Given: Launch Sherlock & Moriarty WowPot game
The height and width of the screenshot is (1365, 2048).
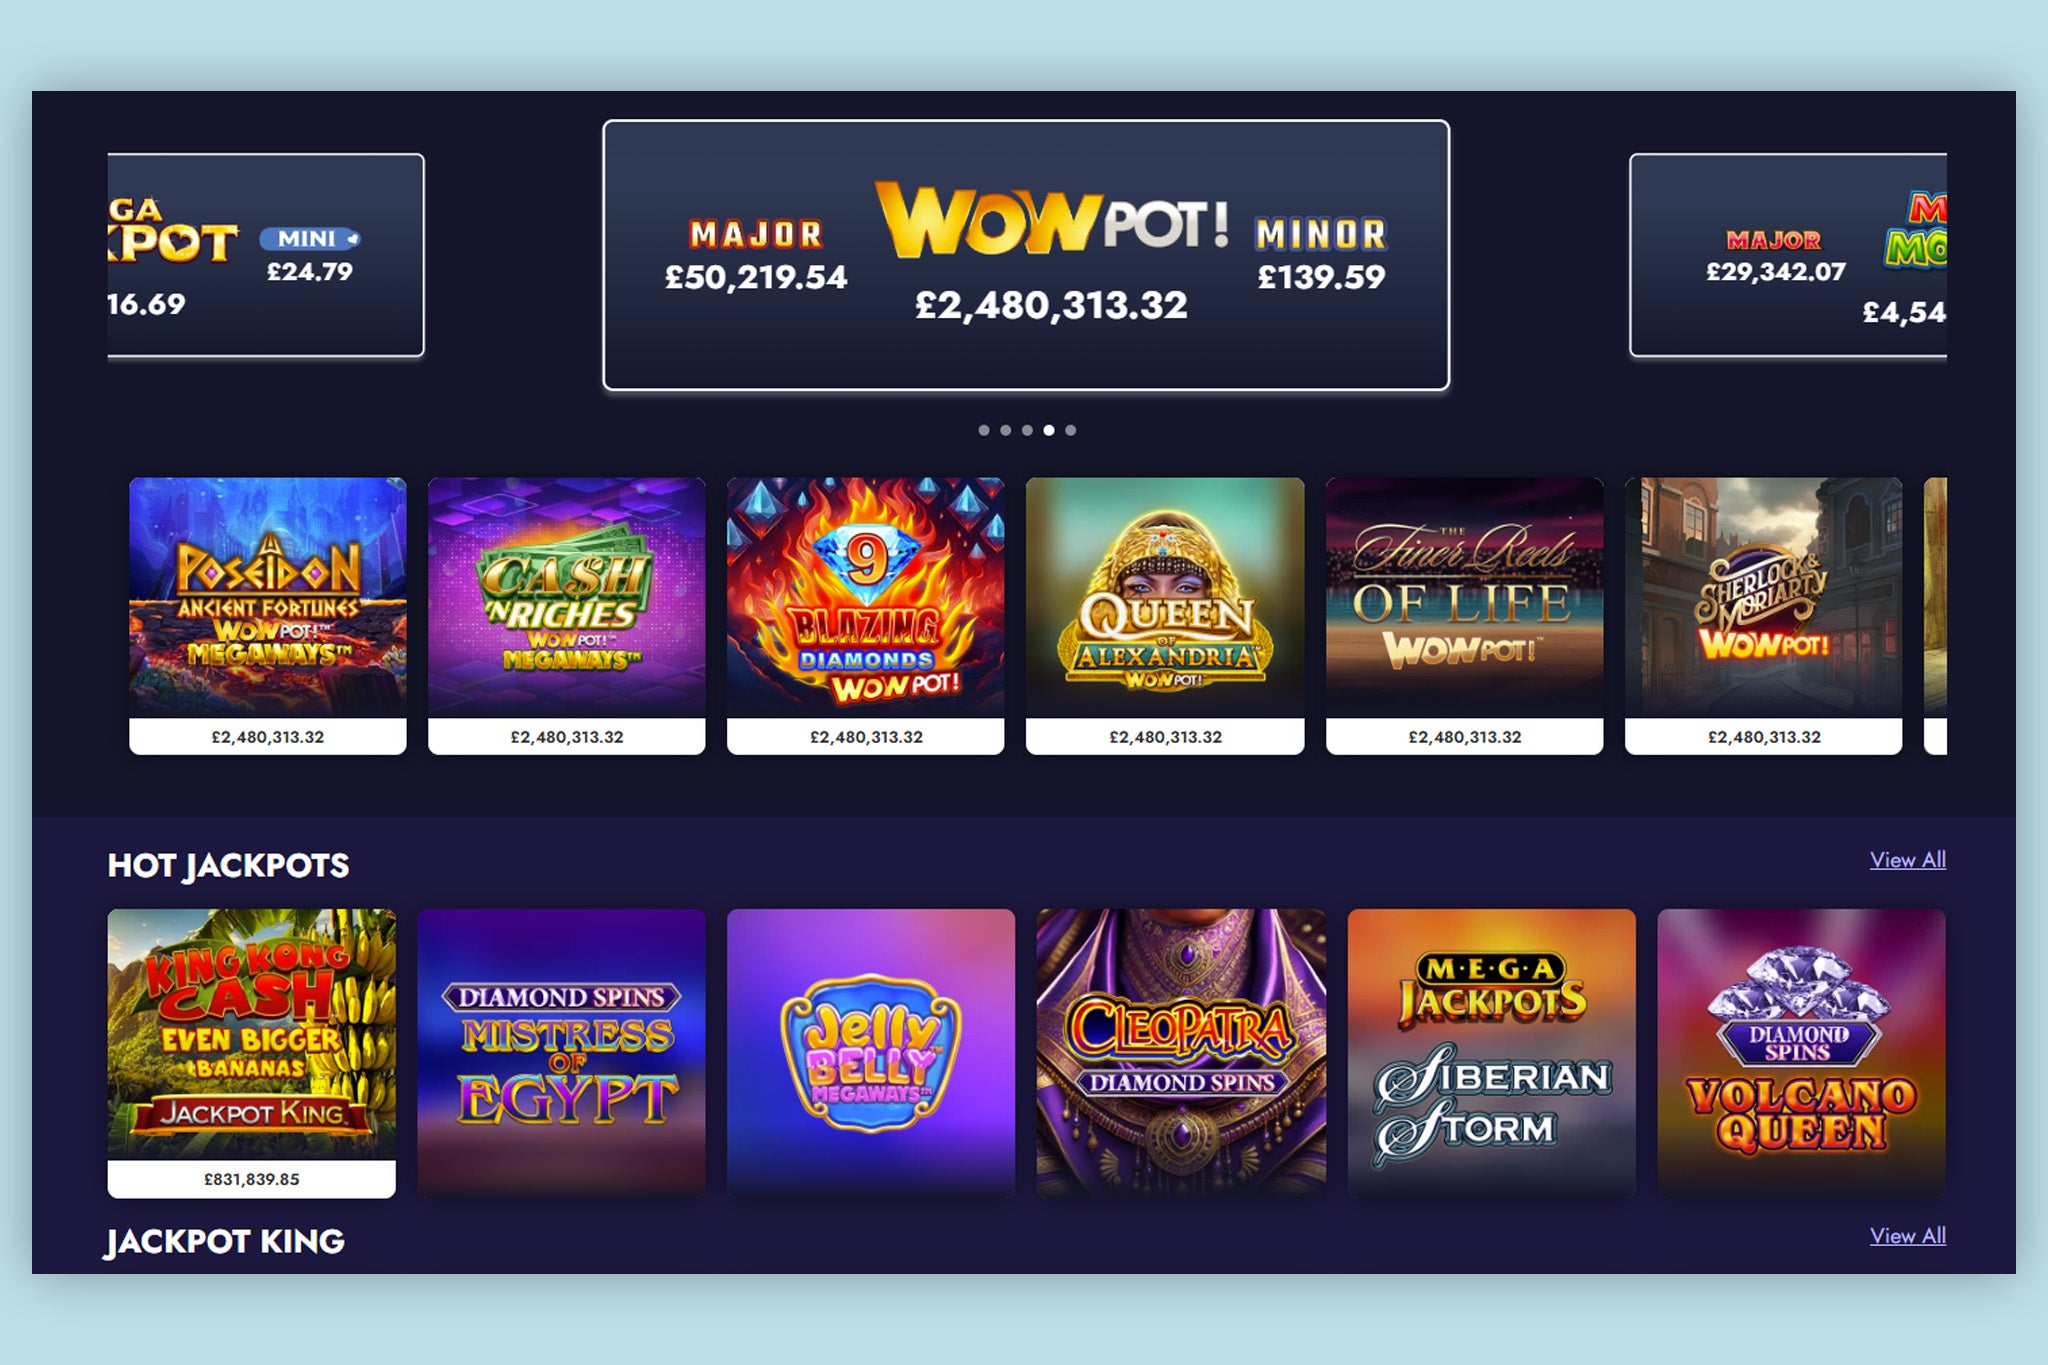Looking at the screenshot, I should [x=1763, y=615].
